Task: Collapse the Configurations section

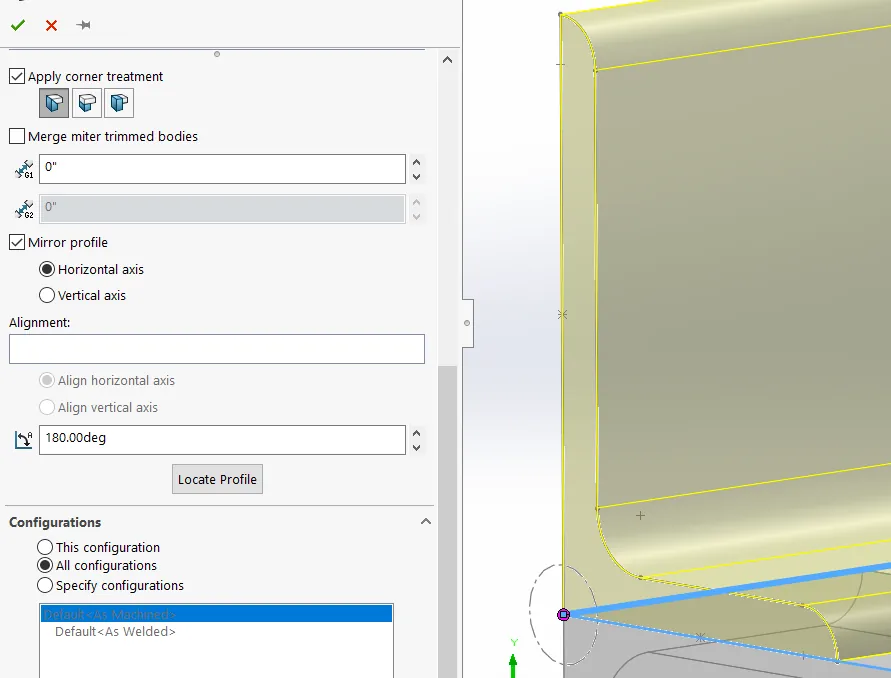Action: point(426,521)
